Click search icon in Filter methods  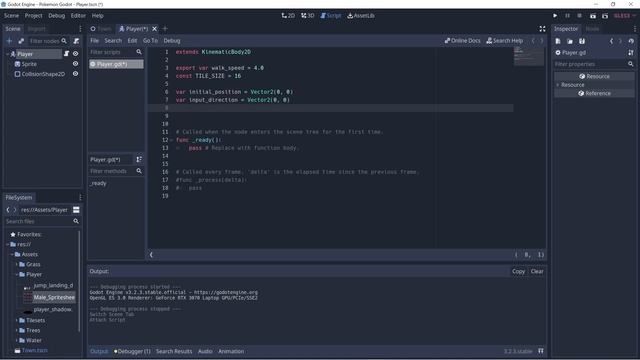tap(139, 171)
